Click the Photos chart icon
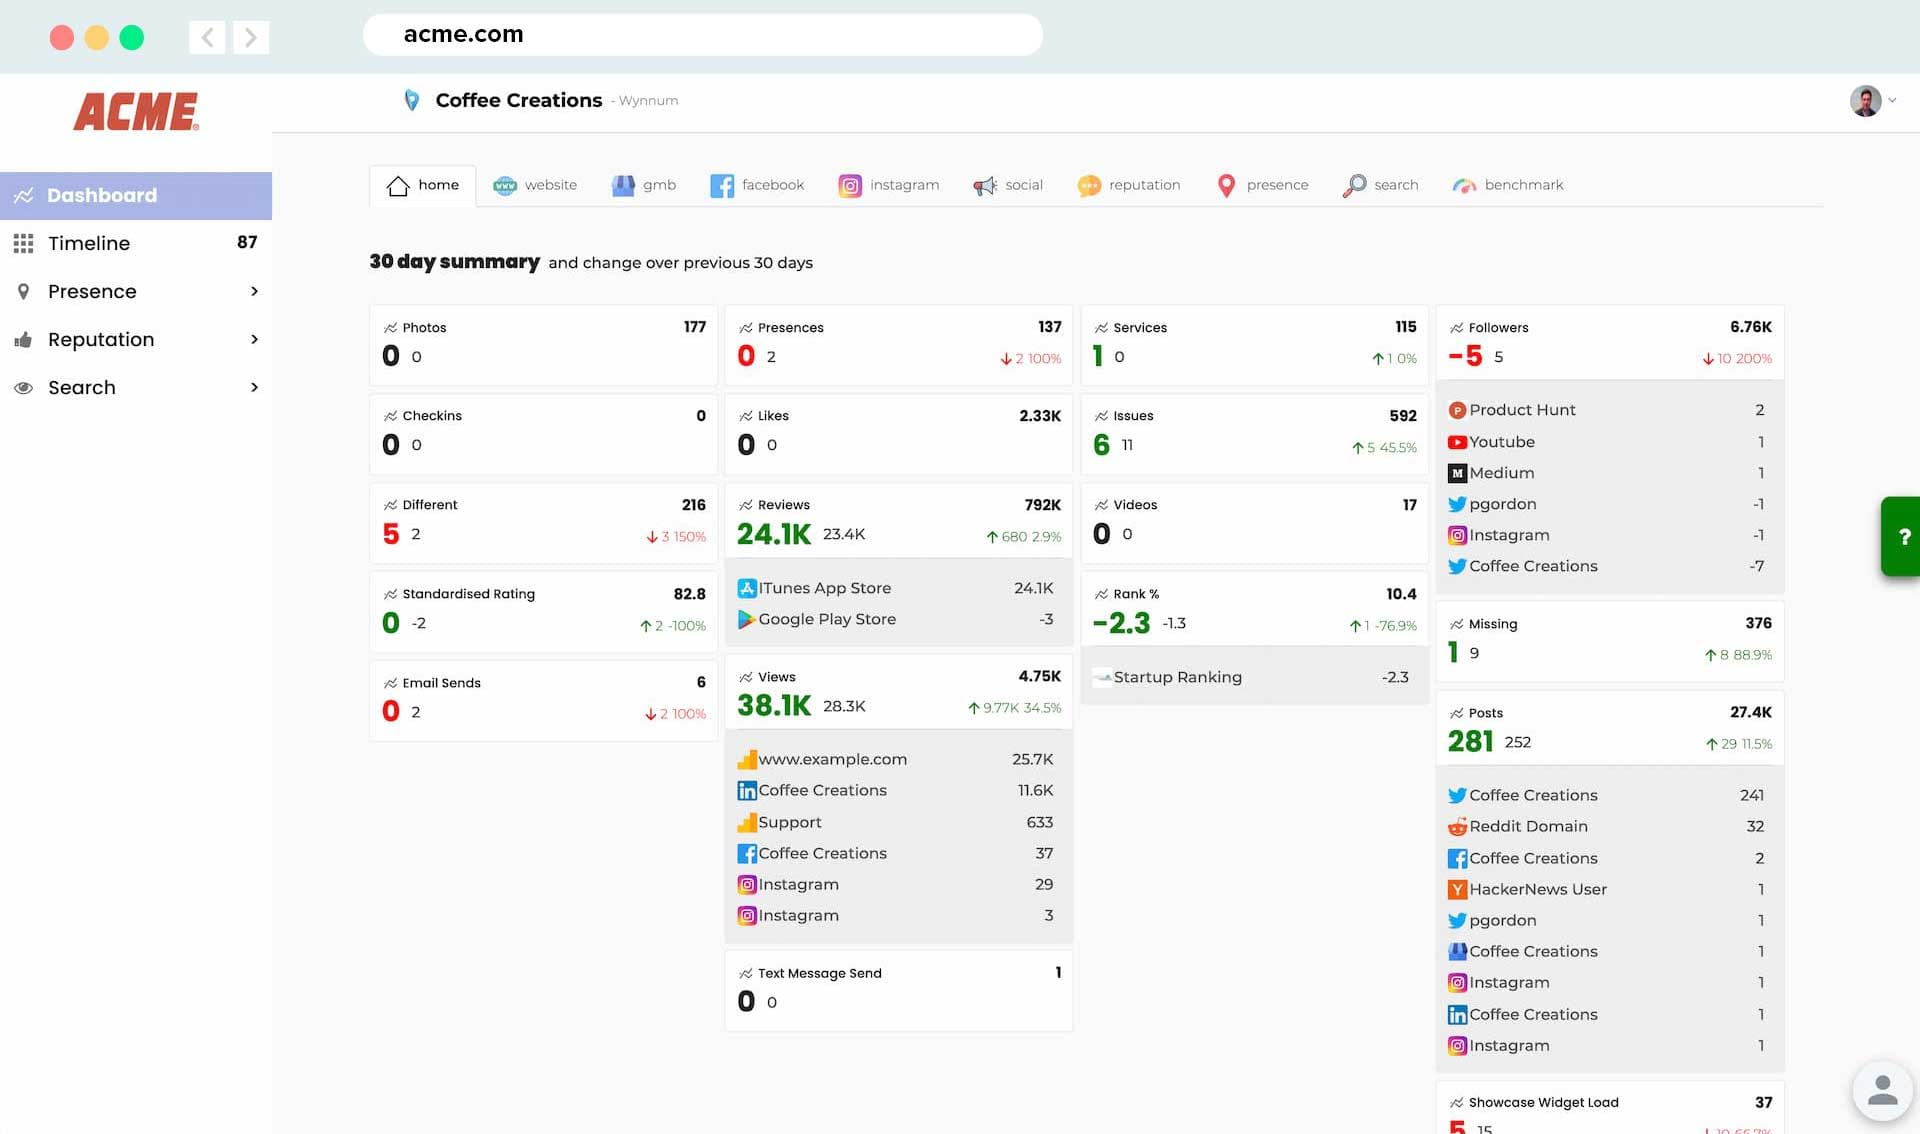Image resolution: width=1920 pixels, height=1134 pixels. [390, 328]
